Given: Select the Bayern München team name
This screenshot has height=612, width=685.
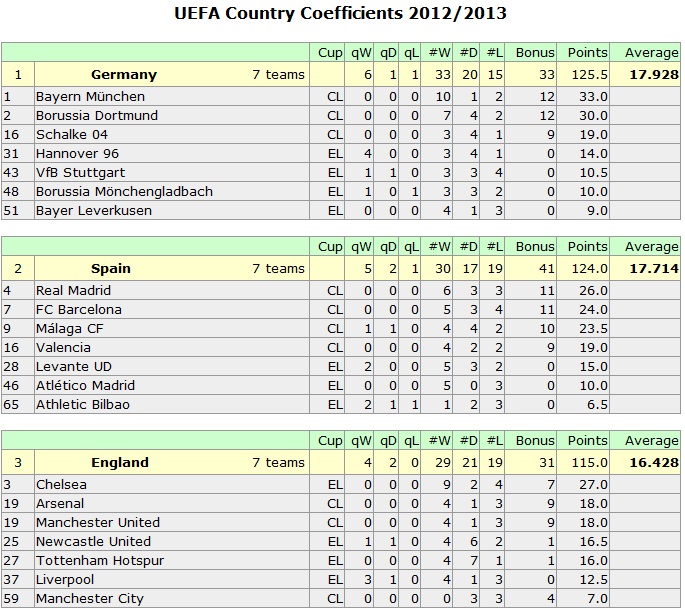Looking at the screenshot, I should tap(90, 97).
